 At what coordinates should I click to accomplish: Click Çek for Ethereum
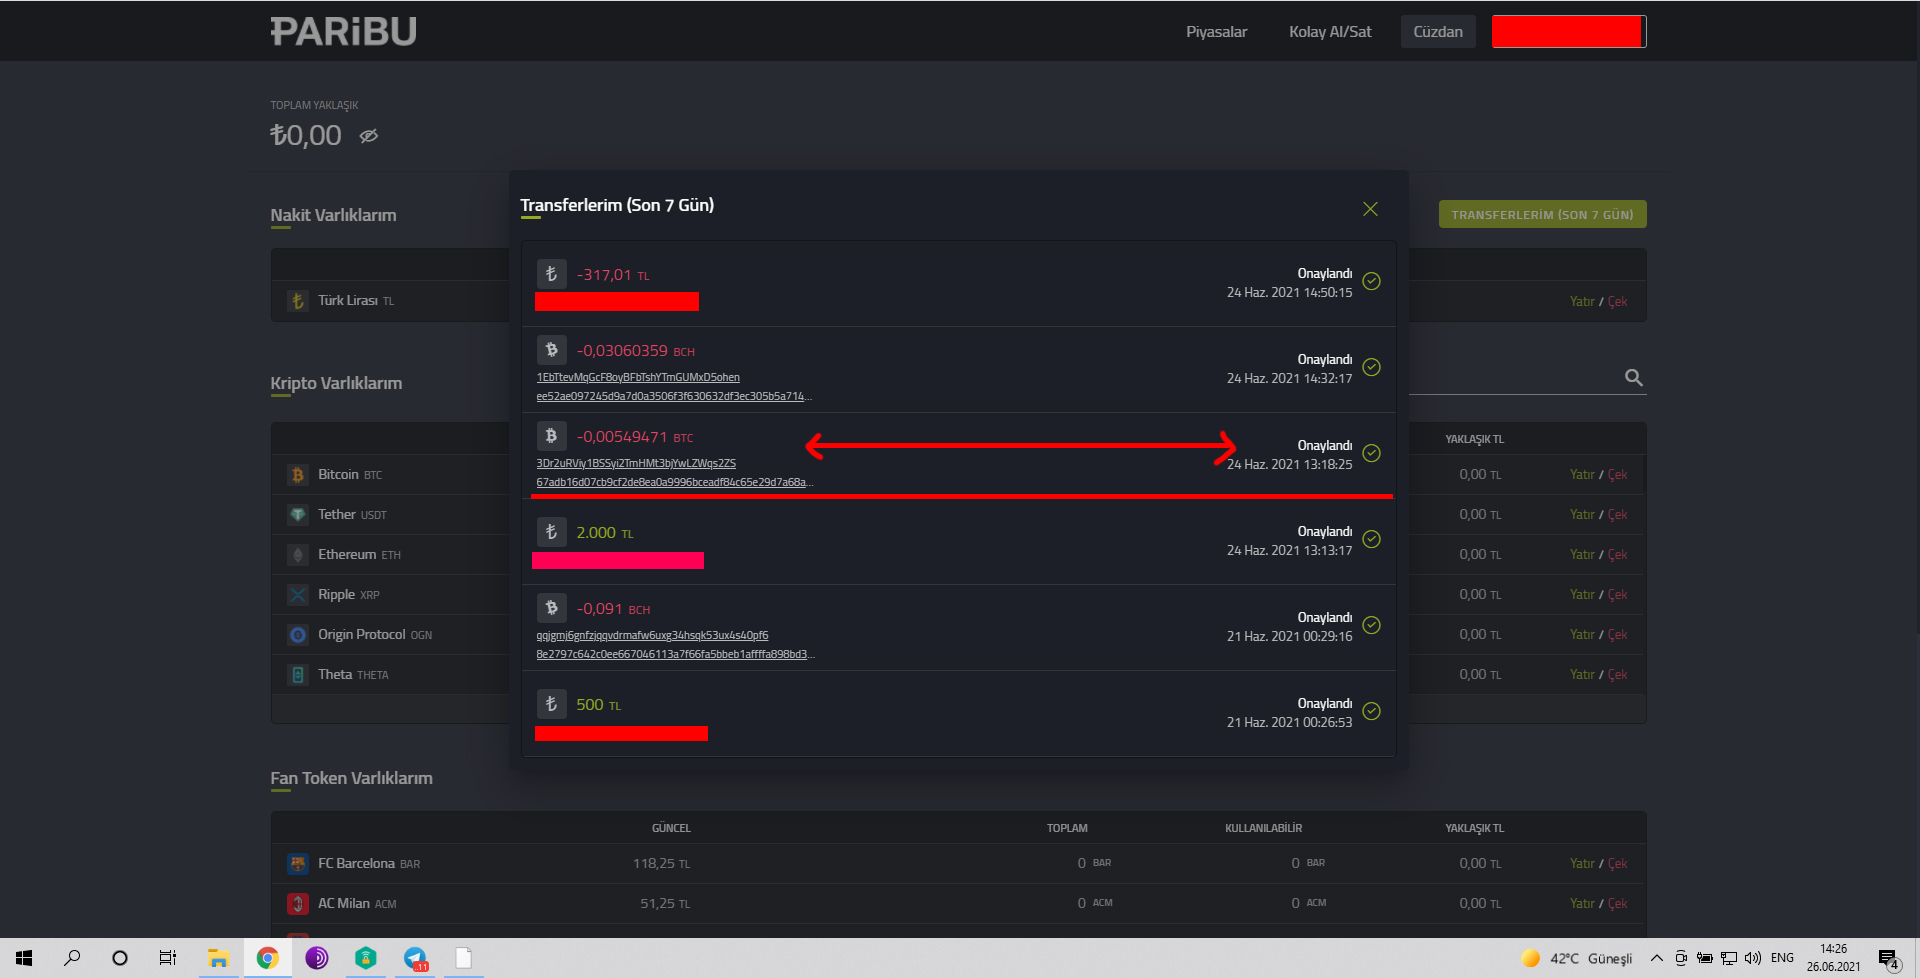click(1617, 555)
